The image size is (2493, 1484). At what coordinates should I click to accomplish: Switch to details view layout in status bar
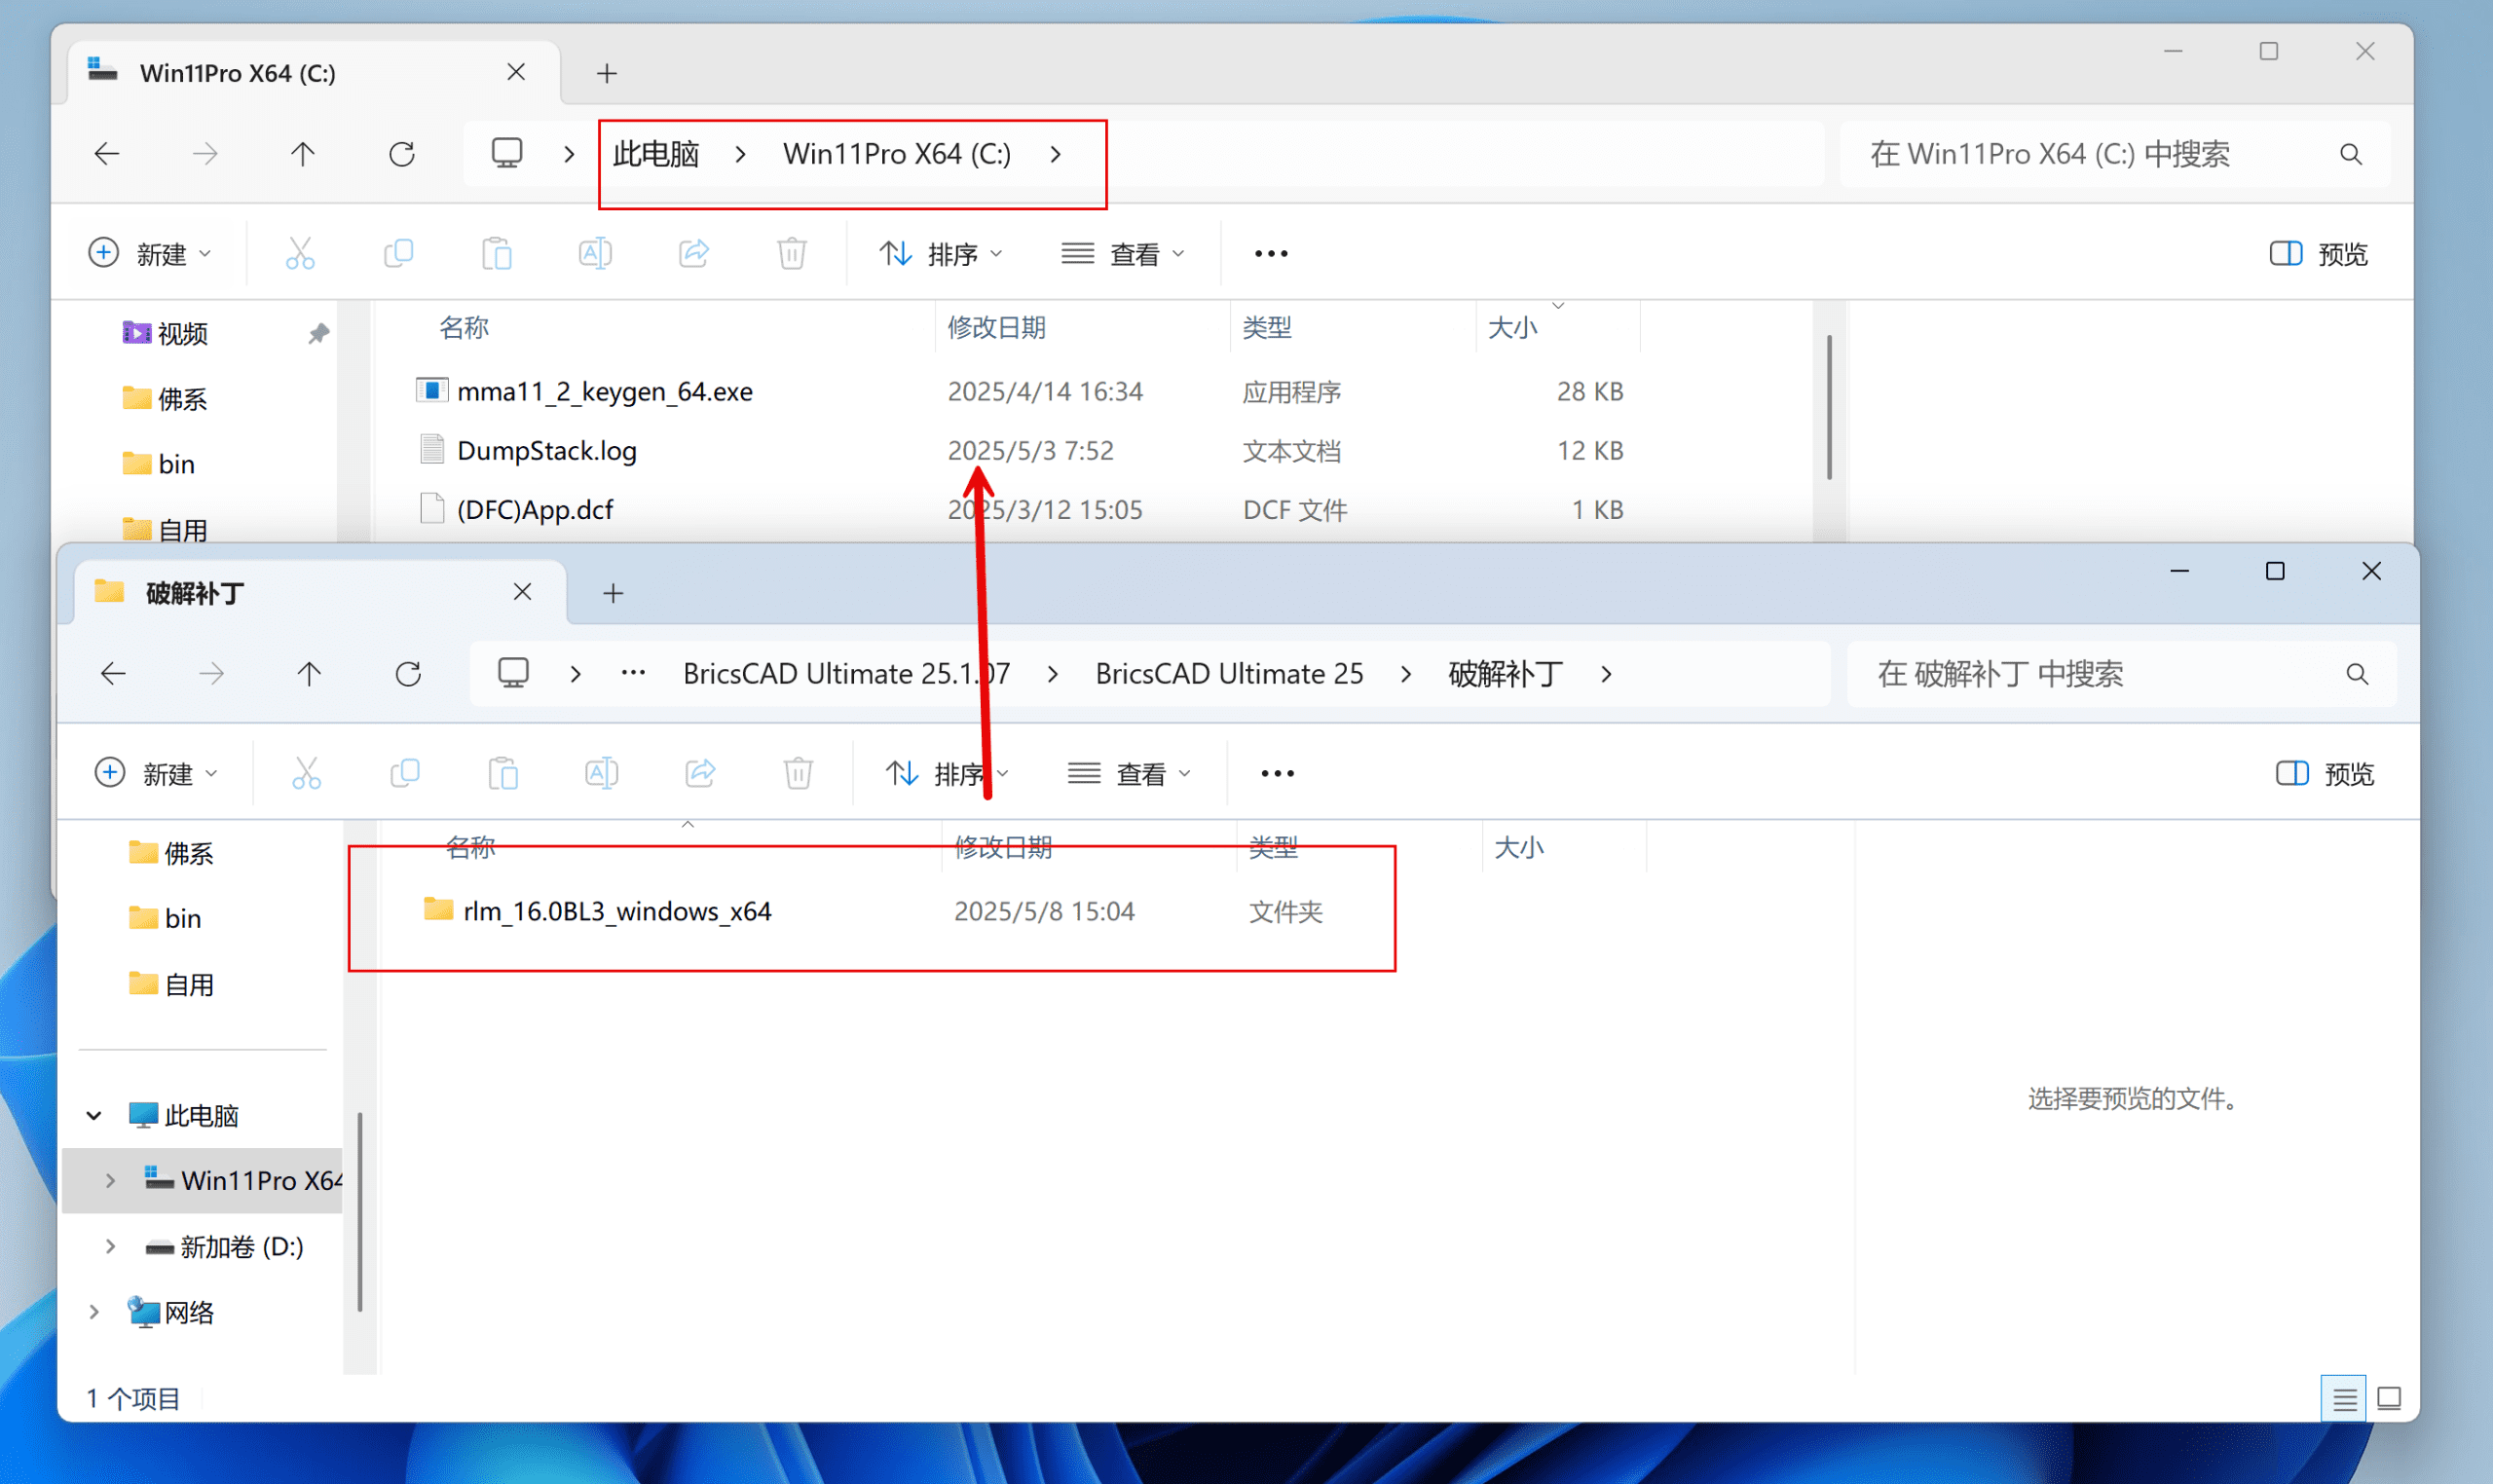(x=2343, y=1397)
